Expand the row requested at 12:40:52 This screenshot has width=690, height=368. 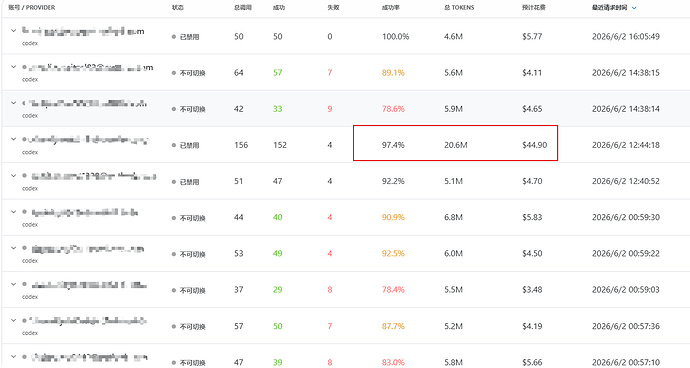(x=13, y=176)
